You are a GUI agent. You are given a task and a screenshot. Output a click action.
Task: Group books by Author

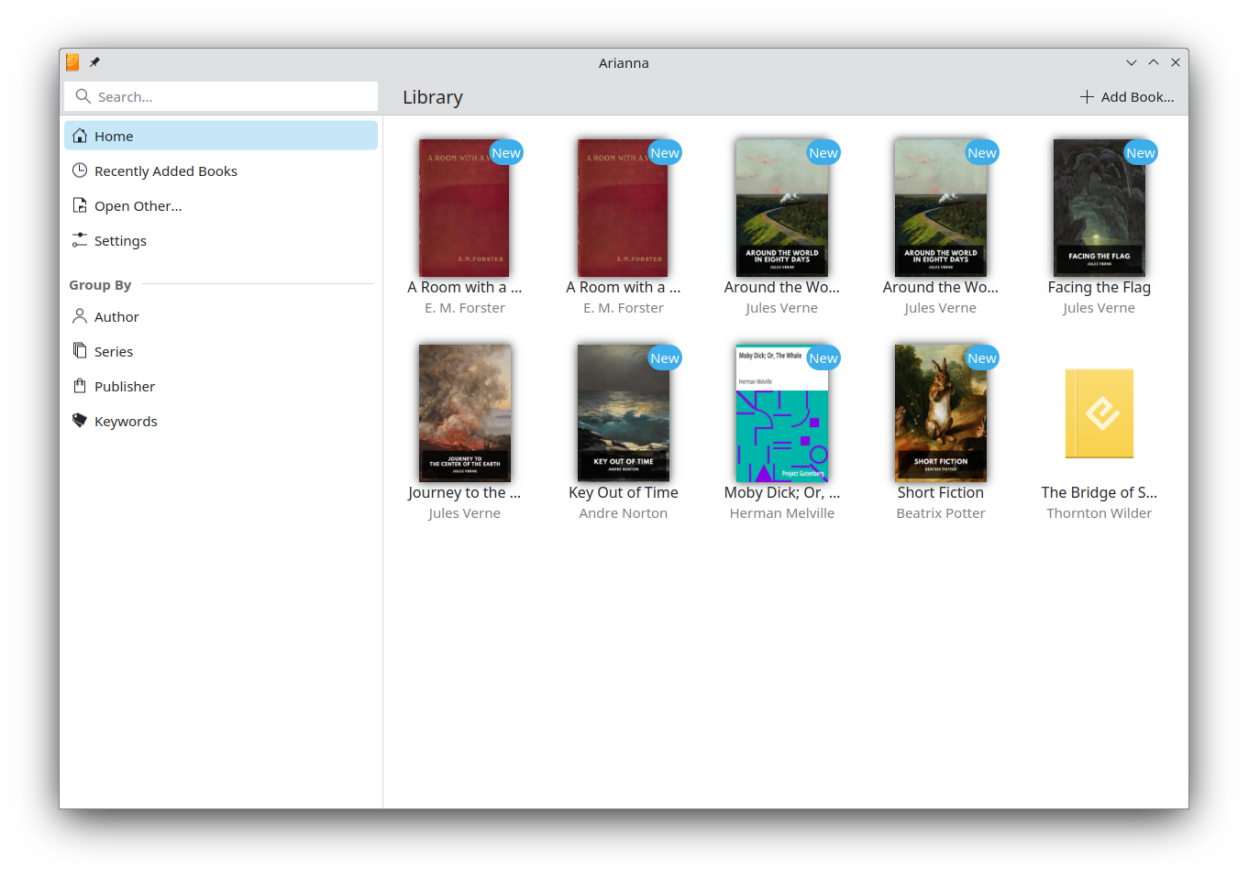[x=116, y=317]
